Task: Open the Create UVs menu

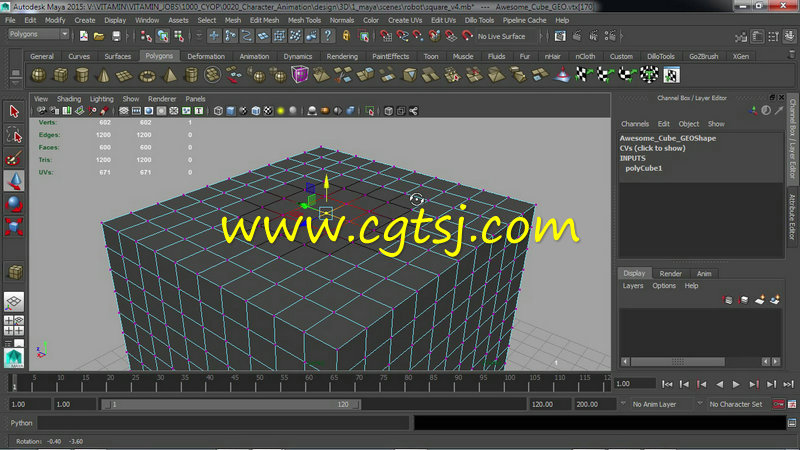Action: [x=405, y=20]
